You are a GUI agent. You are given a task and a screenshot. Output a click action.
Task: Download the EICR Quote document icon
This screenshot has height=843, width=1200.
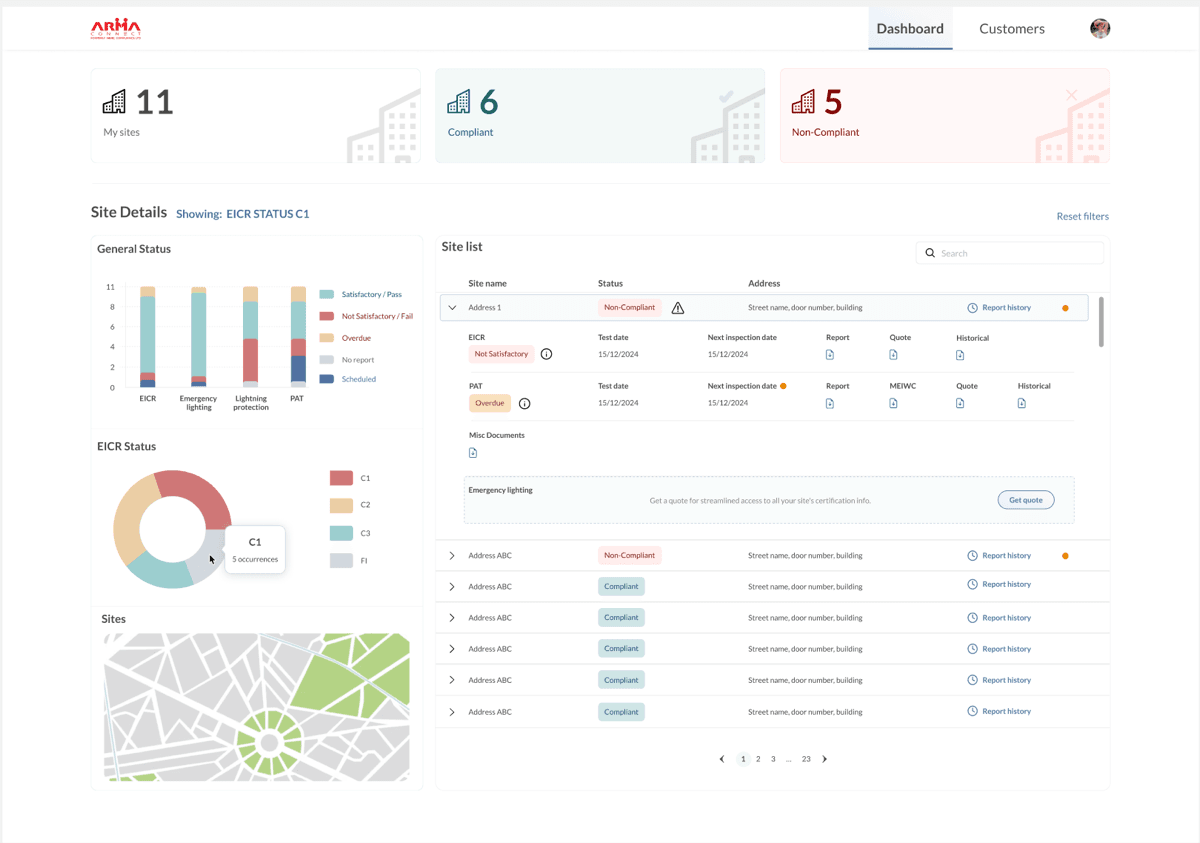(893, 355)
